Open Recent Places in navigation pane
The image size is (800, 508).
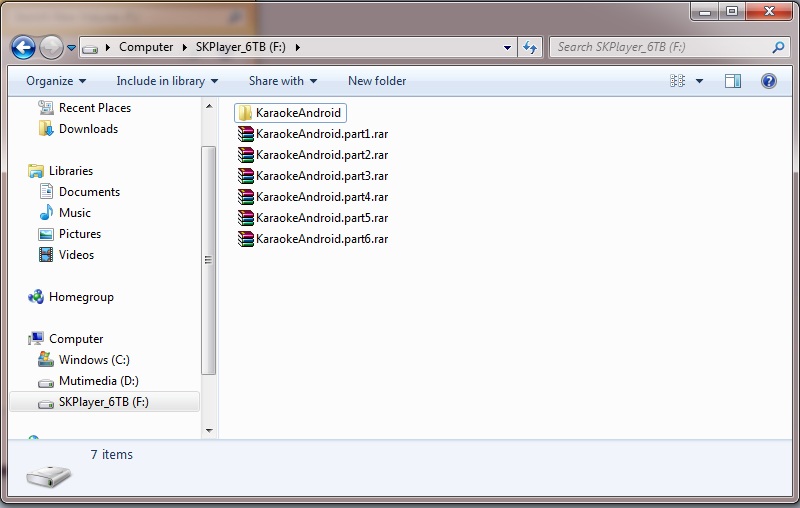[95, 108]
